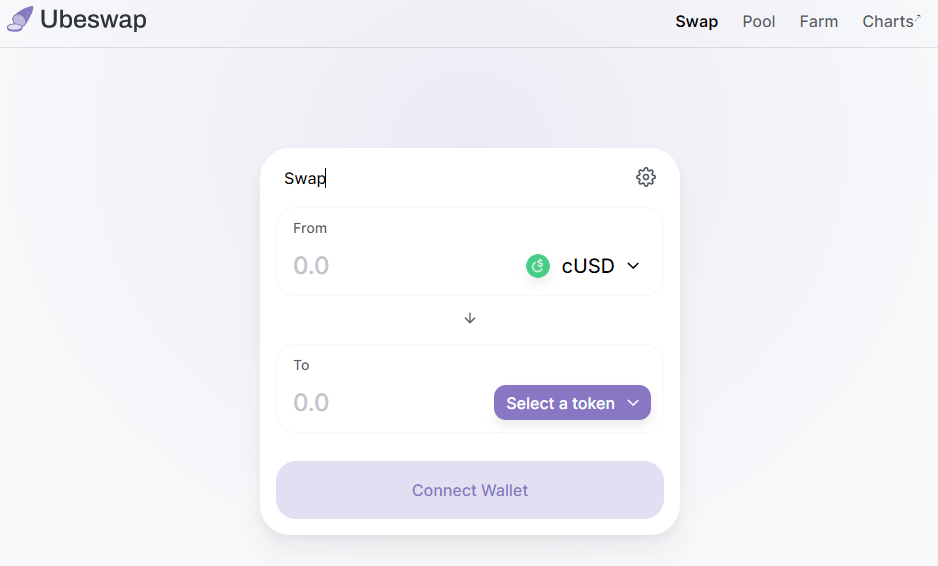This screenshot has height=566, width=938.
Task: Click the down arrow to switch tokens
Action: [x=470, y=318]
